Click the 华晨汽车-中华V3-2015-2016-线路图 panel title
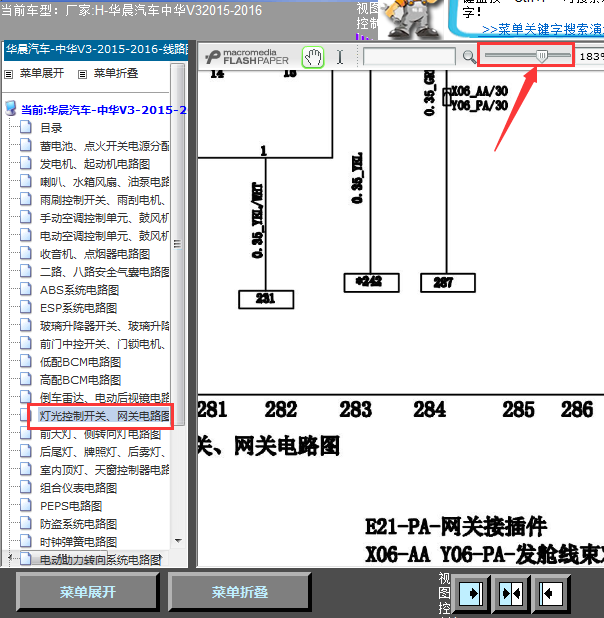This screenshot has width=604, height=618. tap(97, 49)
